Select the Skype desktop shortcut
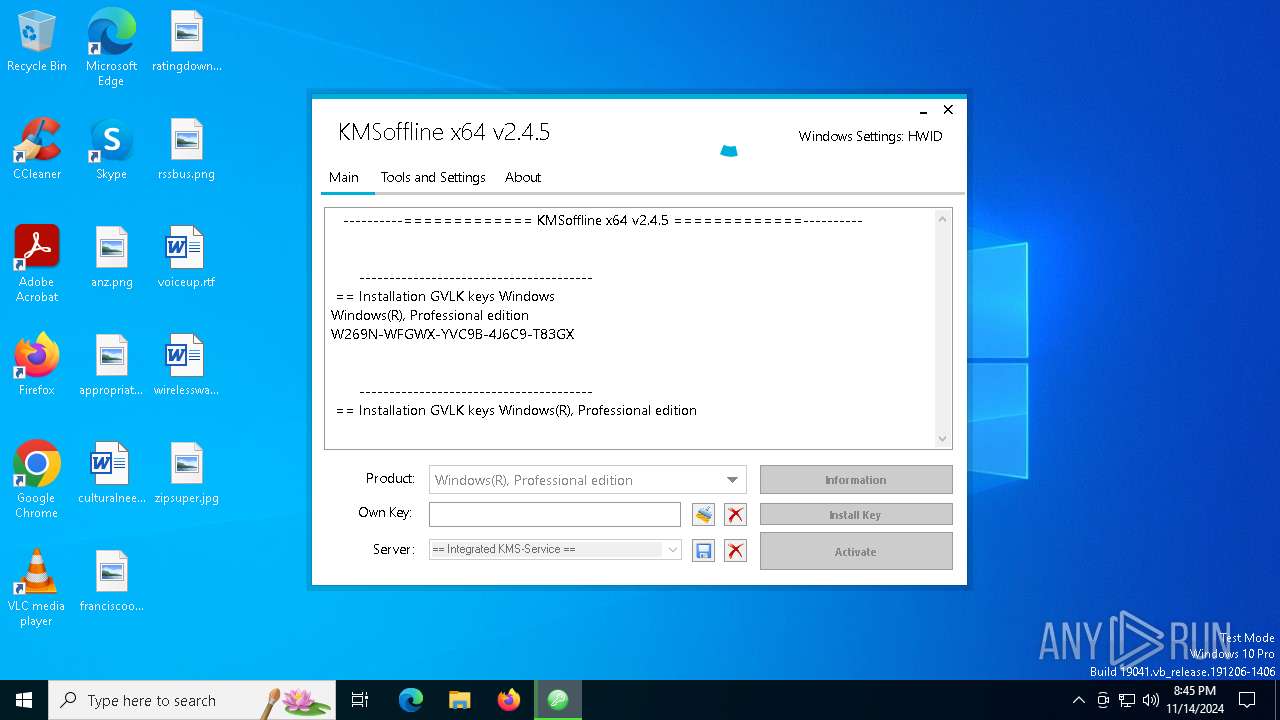Viewport: 1280px width, 720px height. click(111, 150)
